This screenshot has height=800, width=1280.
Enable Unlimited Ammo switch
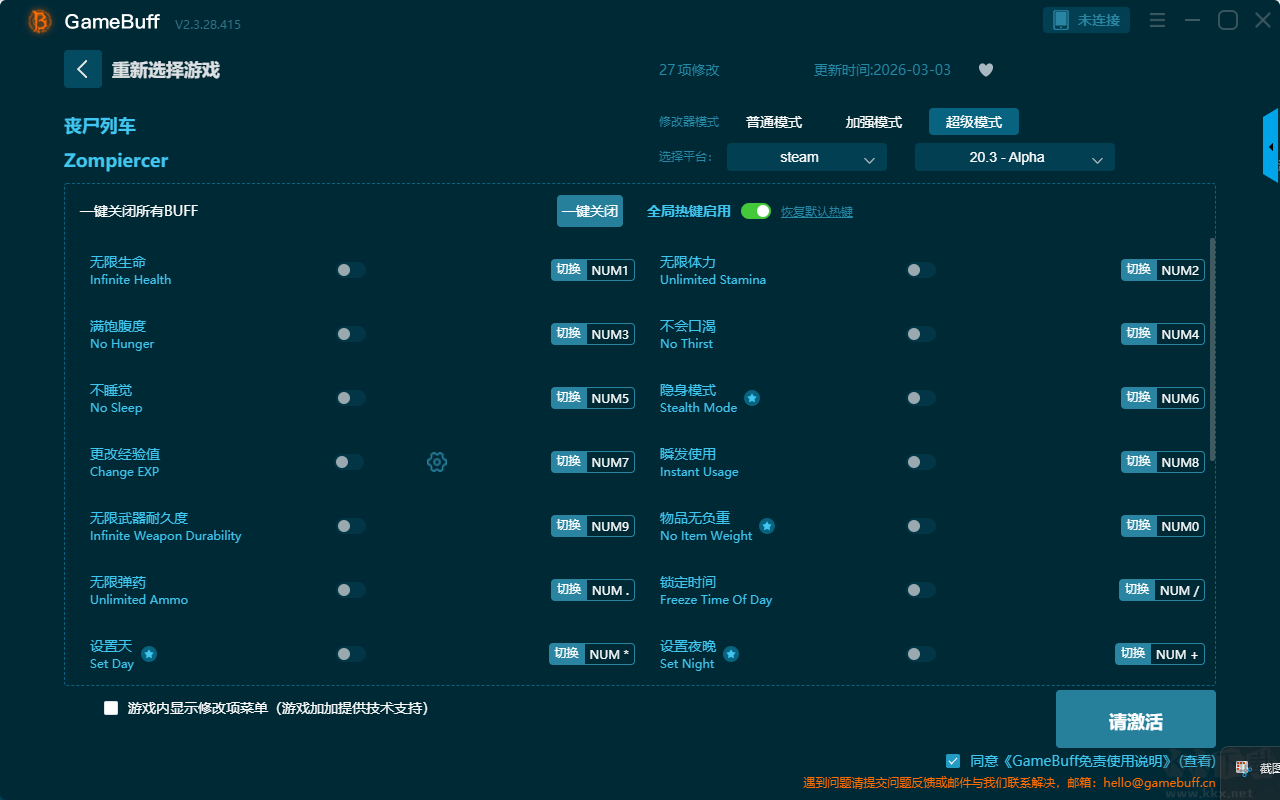(351, 590)
